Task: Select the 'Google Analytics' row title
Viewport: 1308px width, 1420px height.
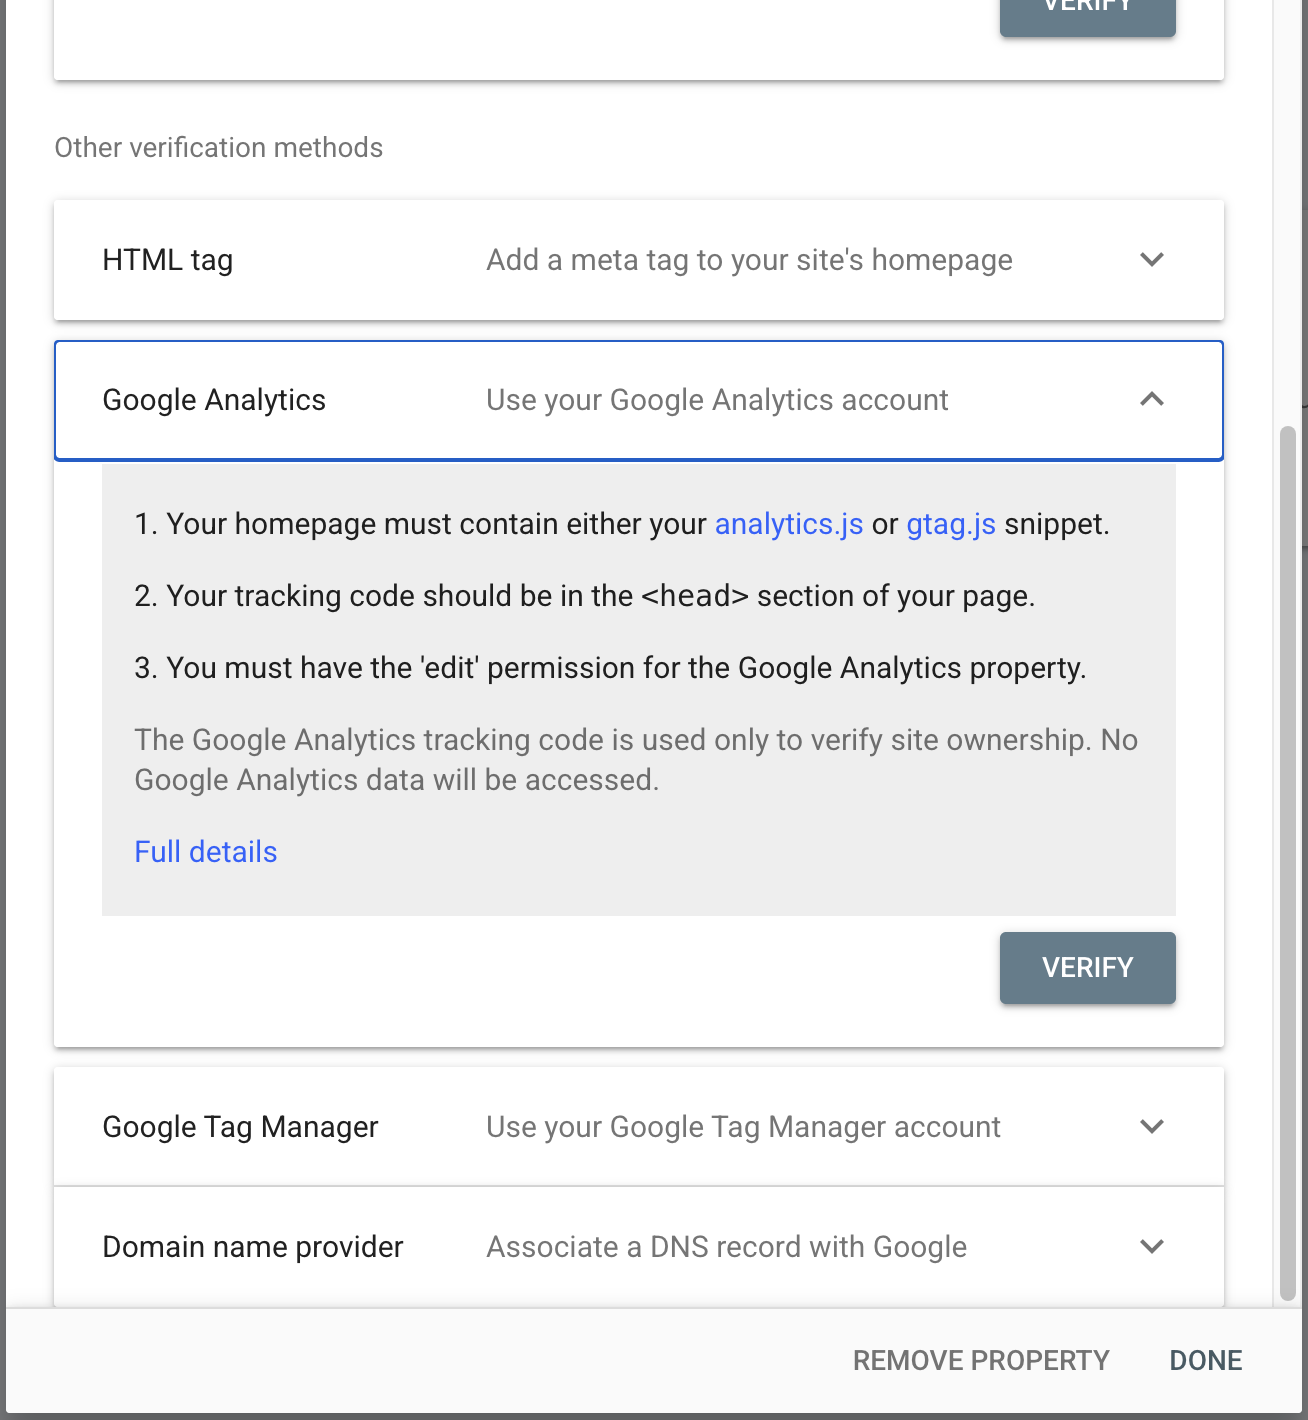Action: coord(214,400)
